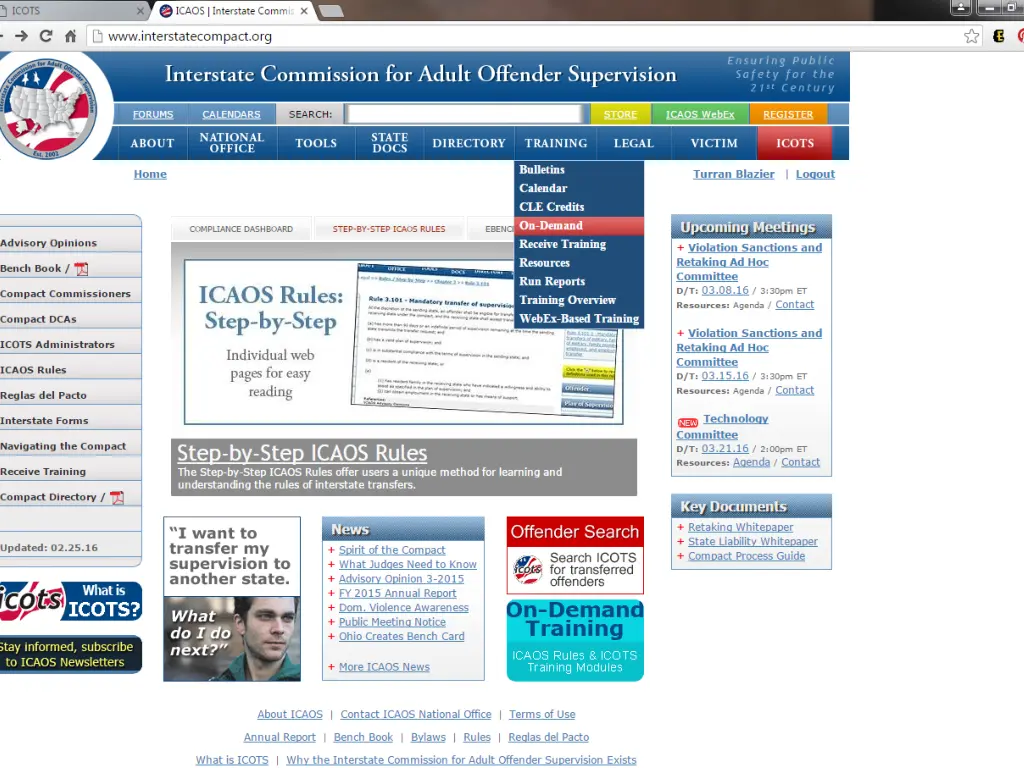Image resolution: width=1024 pixels, height=768 pixels.
Task: Open STATE DOCS nav menu
Action: point(390,143)
